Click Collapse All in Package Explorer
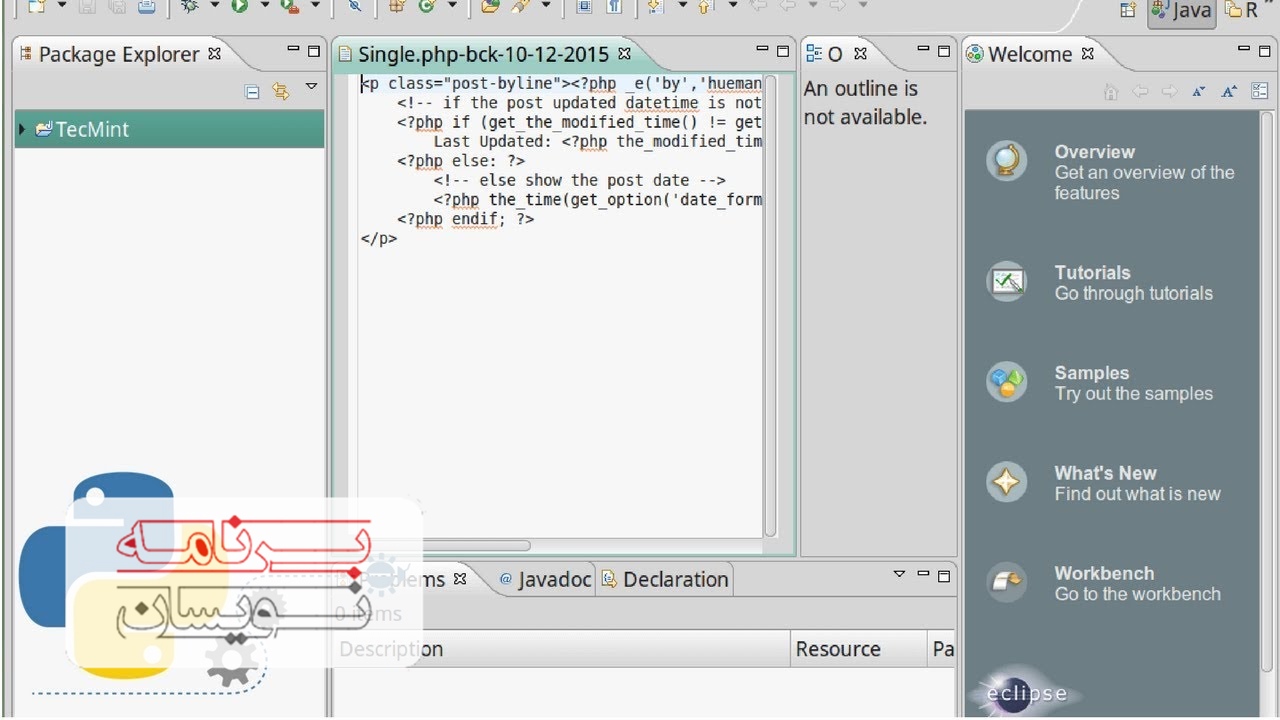Viewport: 1280px width, 720px height. 252,92
